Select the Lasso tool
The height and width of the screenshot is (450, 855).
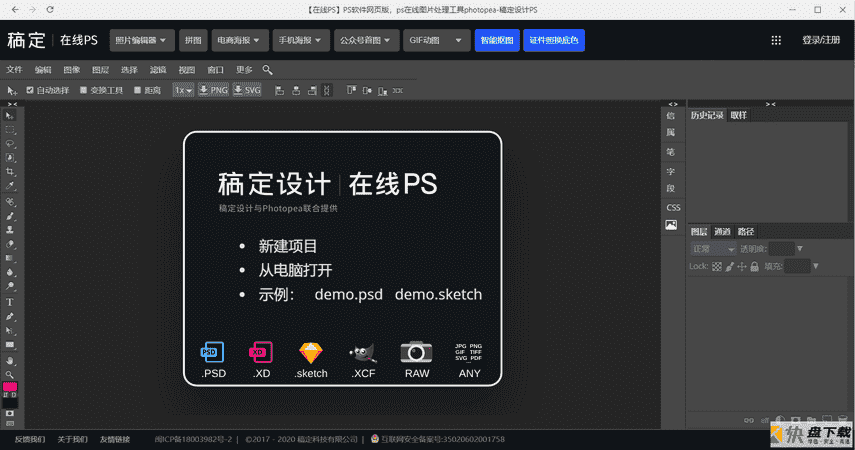[10, 144]
